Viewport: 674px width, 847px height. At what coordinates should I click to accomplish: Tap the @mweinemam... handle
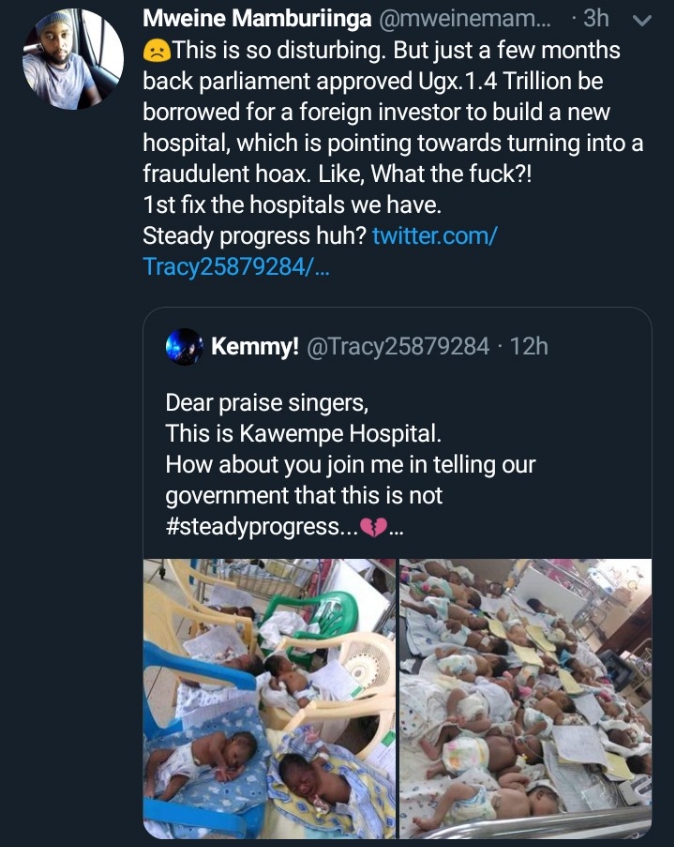coord(465,19)
